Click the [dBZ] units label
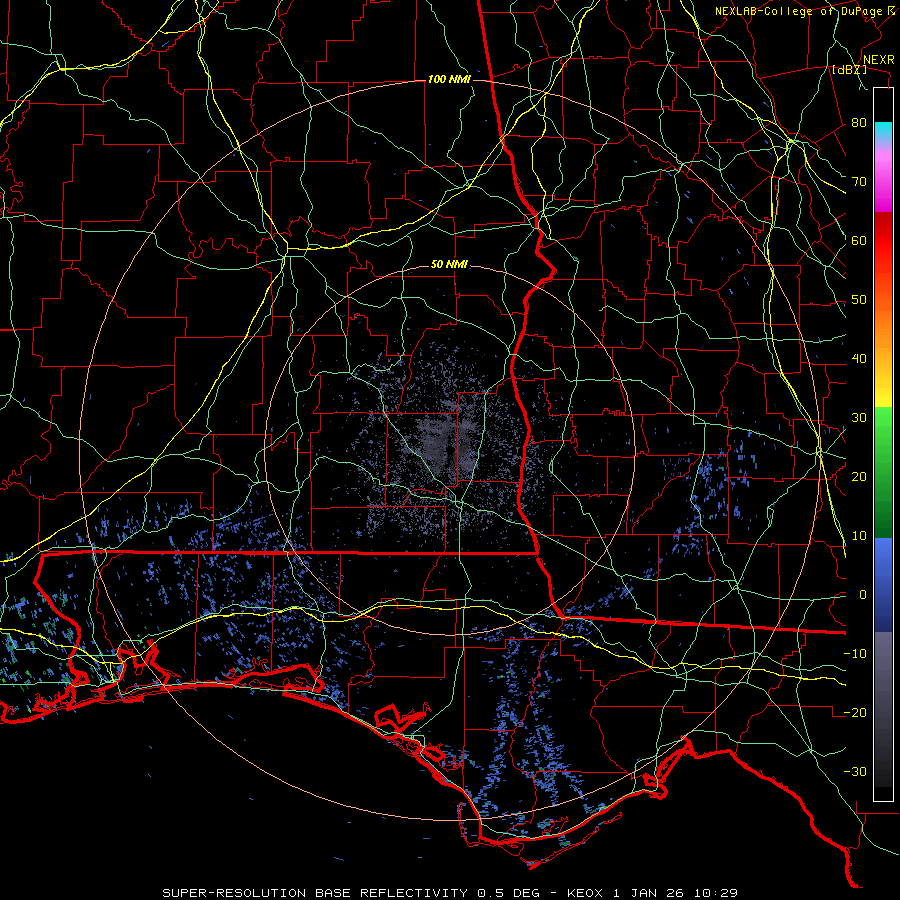 pos(849,69)
